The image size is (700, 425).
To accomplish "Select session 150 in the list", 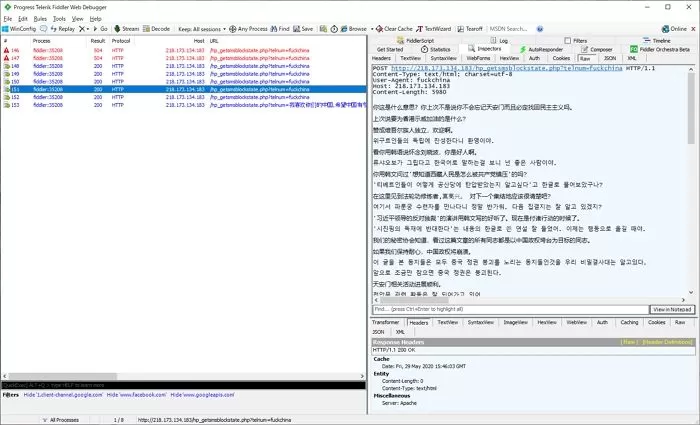I will [x=183, y=82].
